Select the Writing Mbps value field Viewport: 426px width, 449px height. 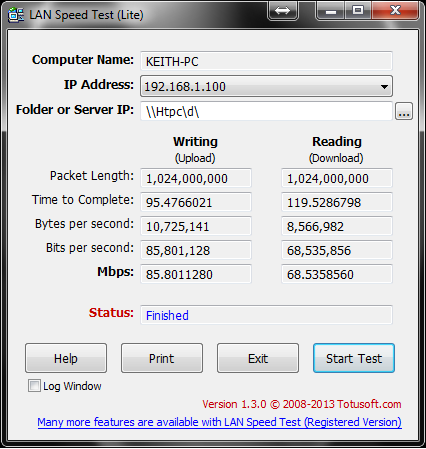pos(196,274)
